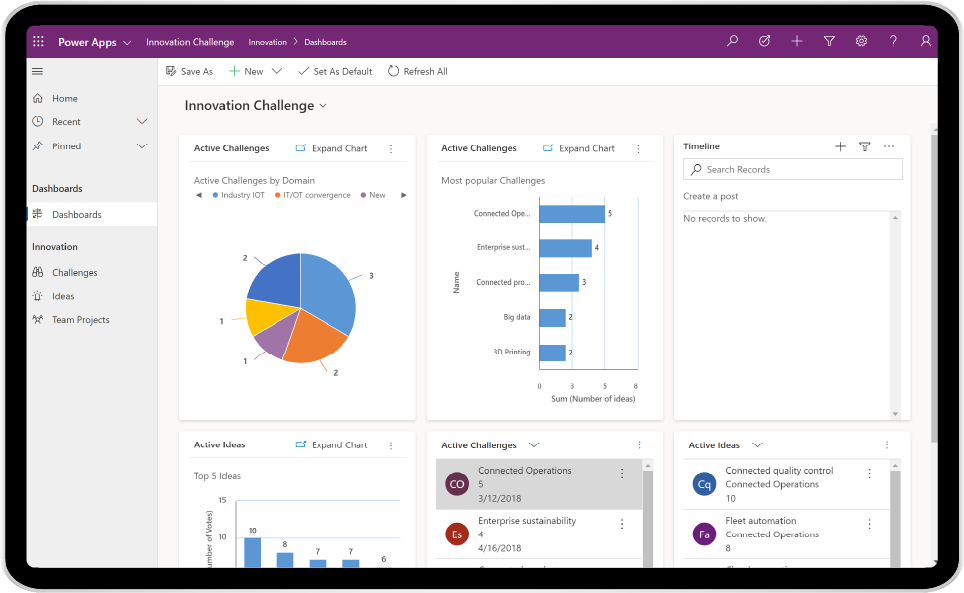Click the Set As Default button
964x593 pixels.
tap(335, 72)
